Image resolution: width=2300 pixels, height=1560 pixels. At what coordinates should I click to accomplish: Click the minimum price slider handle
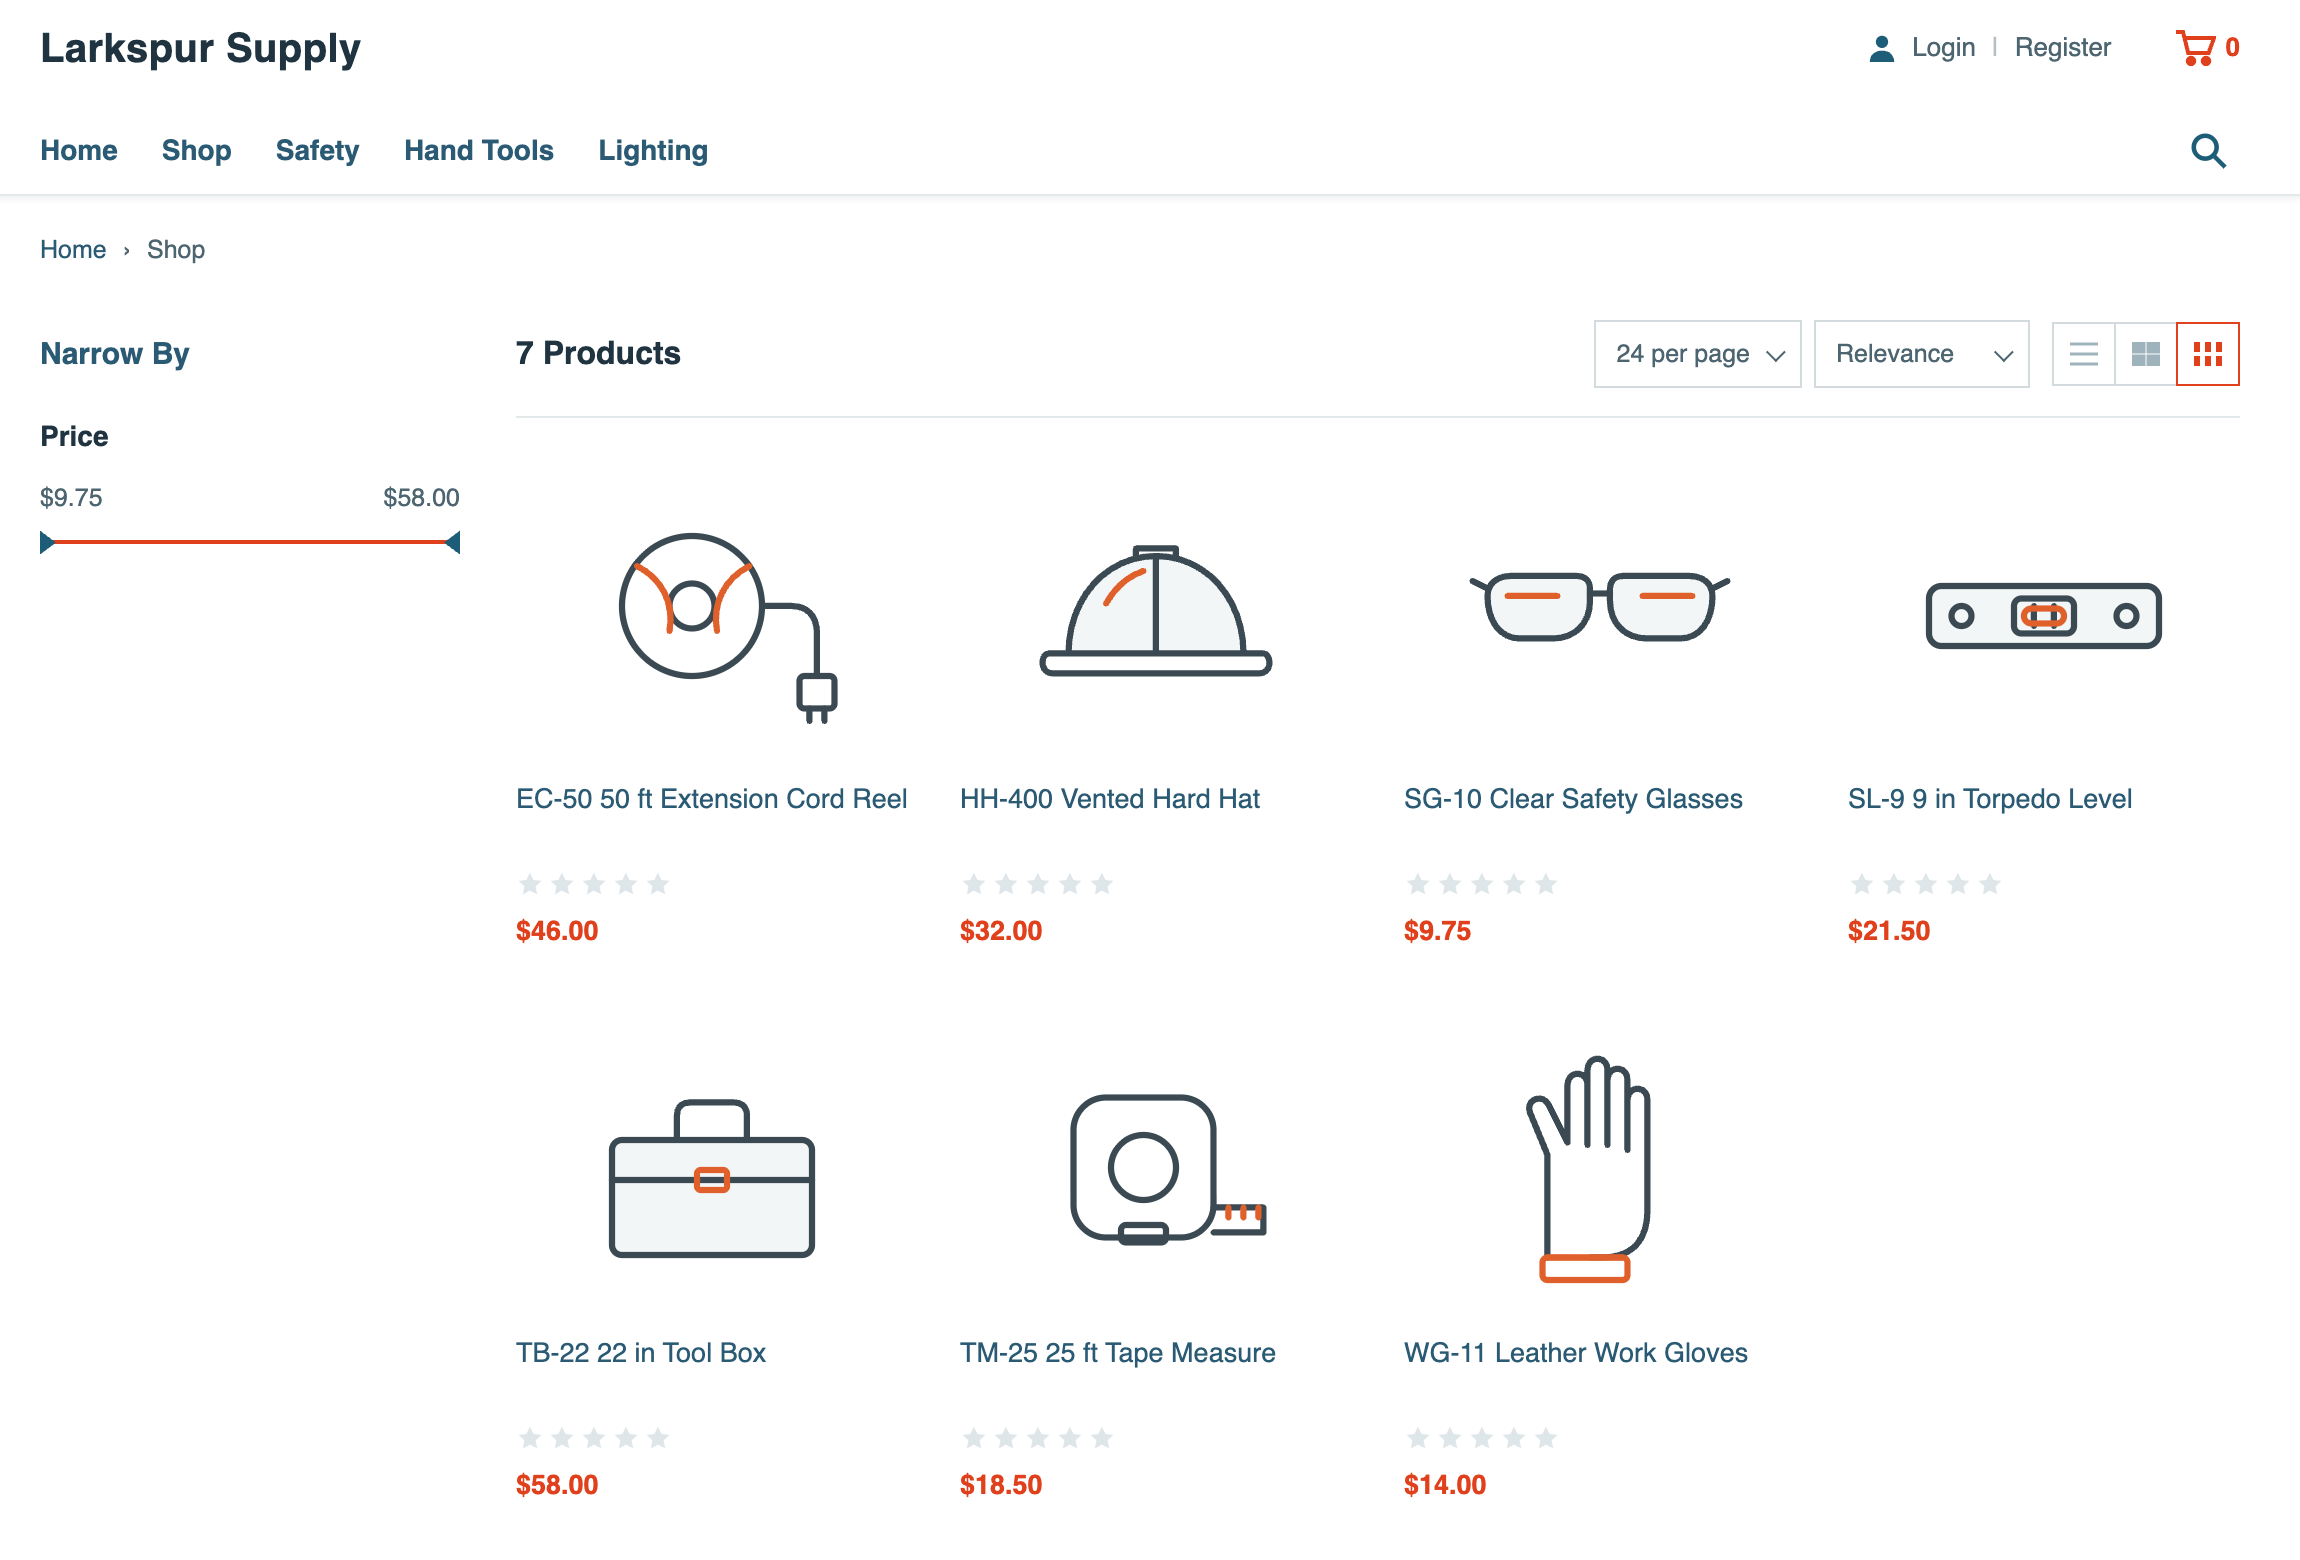(47, 543)
